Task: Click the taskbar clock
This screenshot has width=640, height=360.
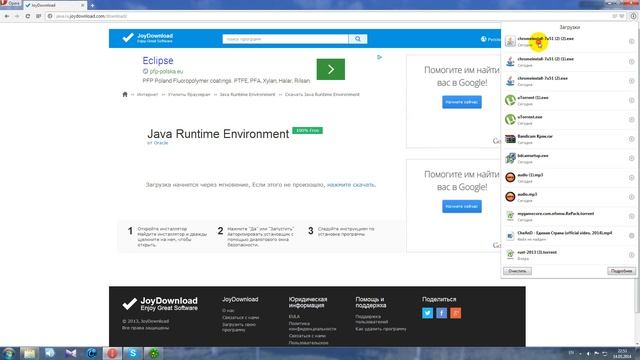Action: click(x=622, y=353)
